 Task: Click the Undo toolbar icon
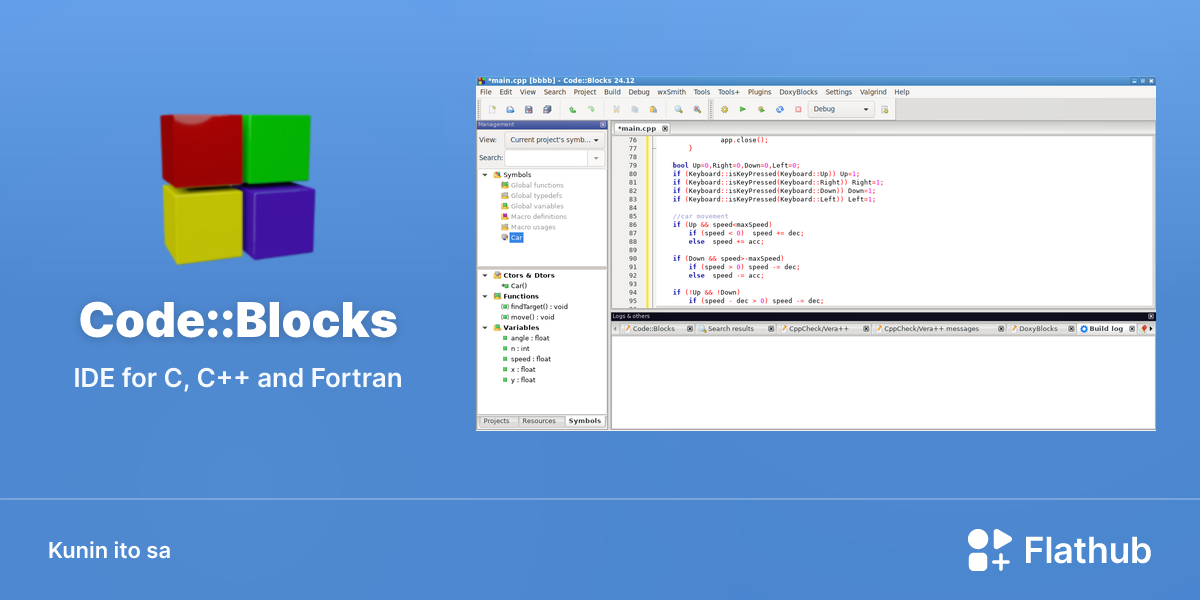tap(573, 109)
